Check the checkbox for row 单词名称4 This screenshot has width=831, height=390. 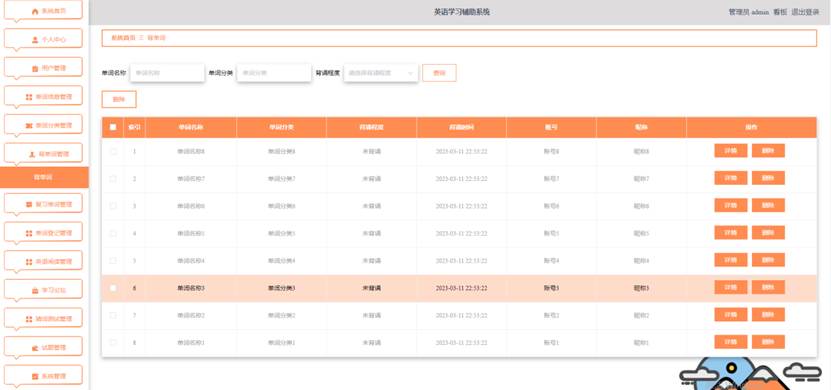[x=113, y=261]
